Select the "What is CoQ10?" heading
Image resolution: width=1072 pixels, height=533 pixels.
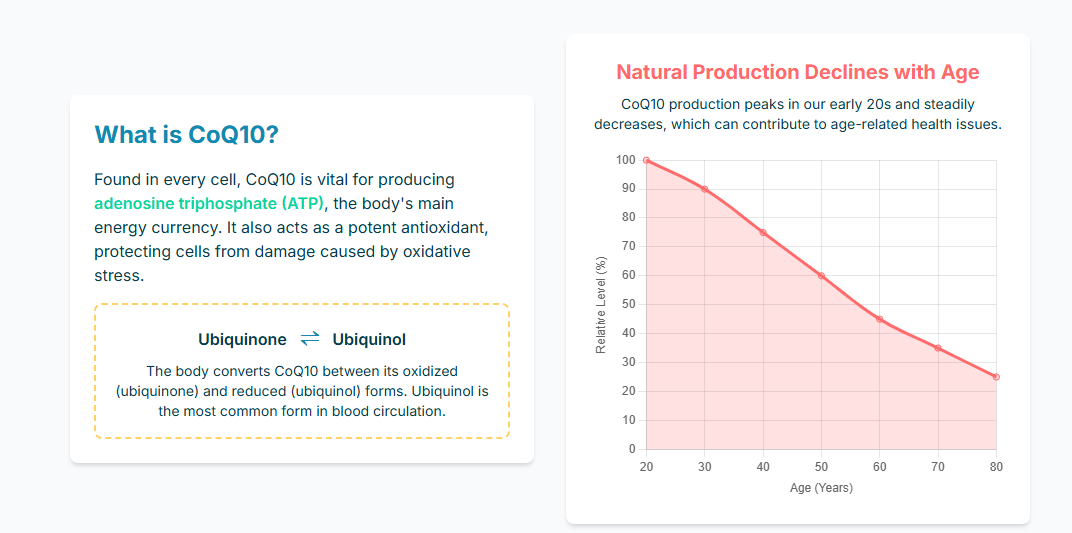tap(186, 135)
